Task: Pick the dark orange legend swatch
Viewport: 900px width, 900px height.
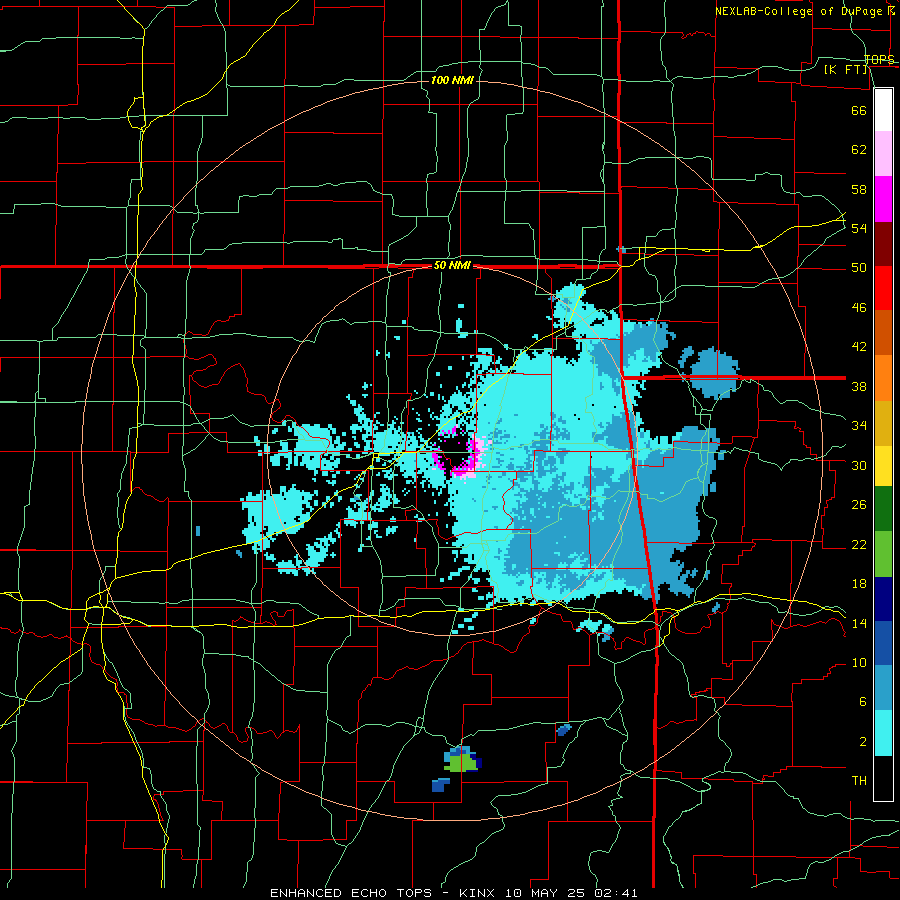Action: [883, 333]
